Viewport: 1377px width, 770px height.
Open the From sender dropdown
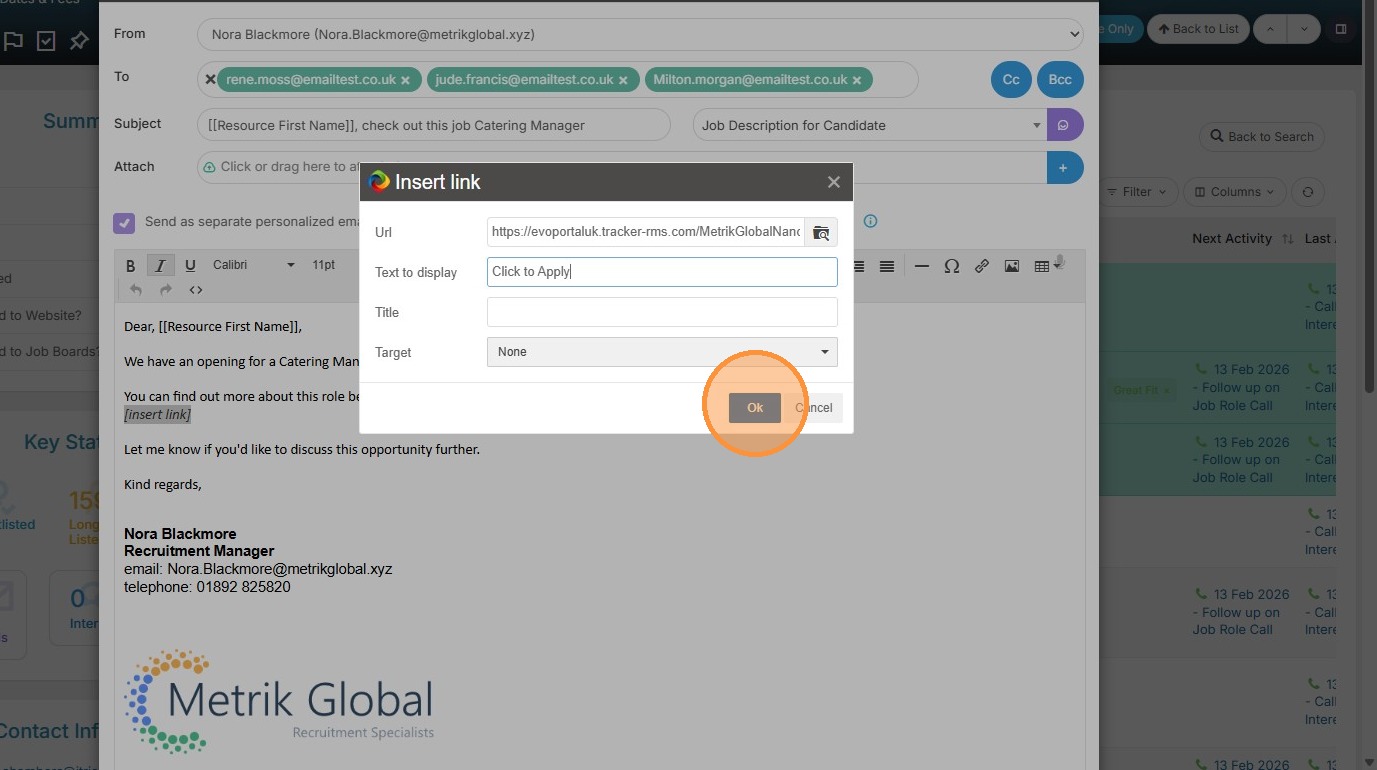(640, 34)
